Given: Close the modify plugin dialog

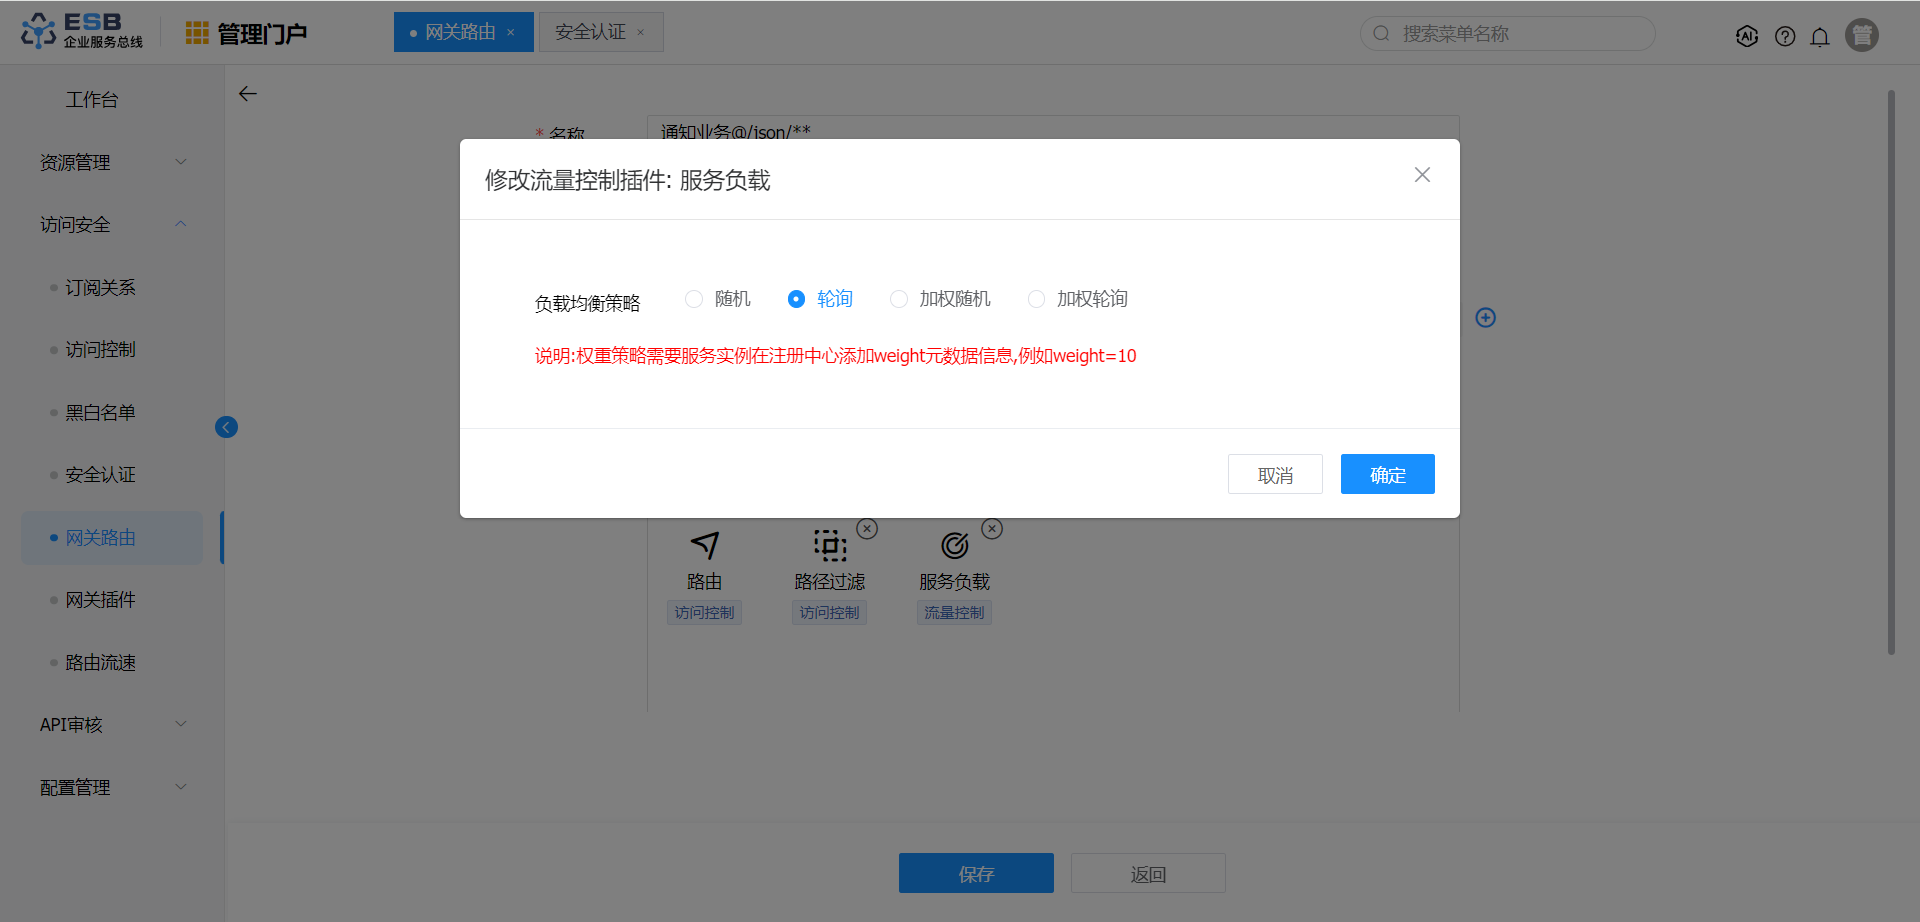Looking at the screenshot, I should 1422,175.
